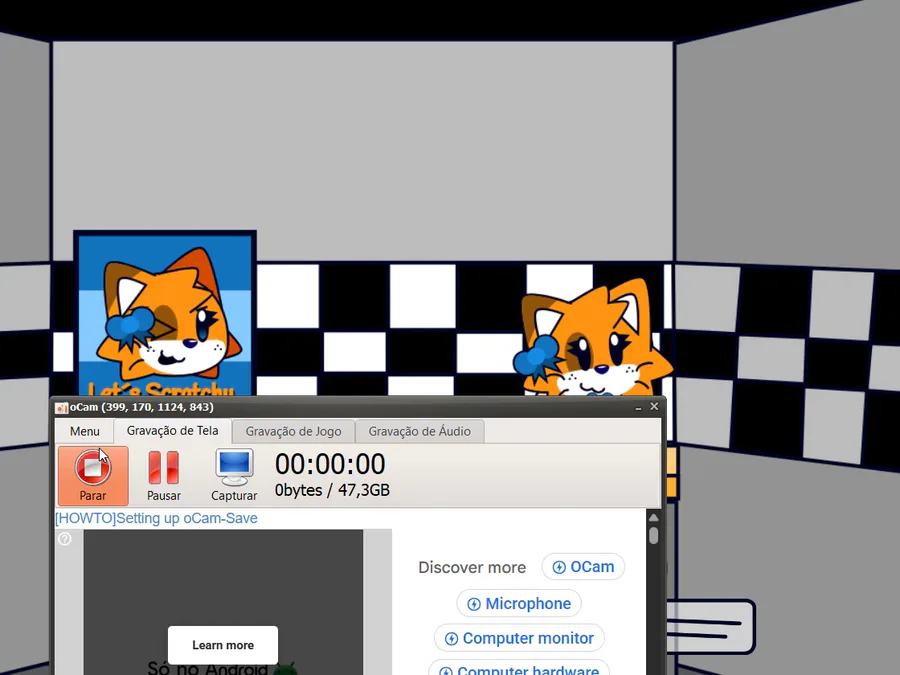Viewport: 900px width, 675px height.
Task: Click the 00:00:00 recording timer
Action: pos(330,464)
